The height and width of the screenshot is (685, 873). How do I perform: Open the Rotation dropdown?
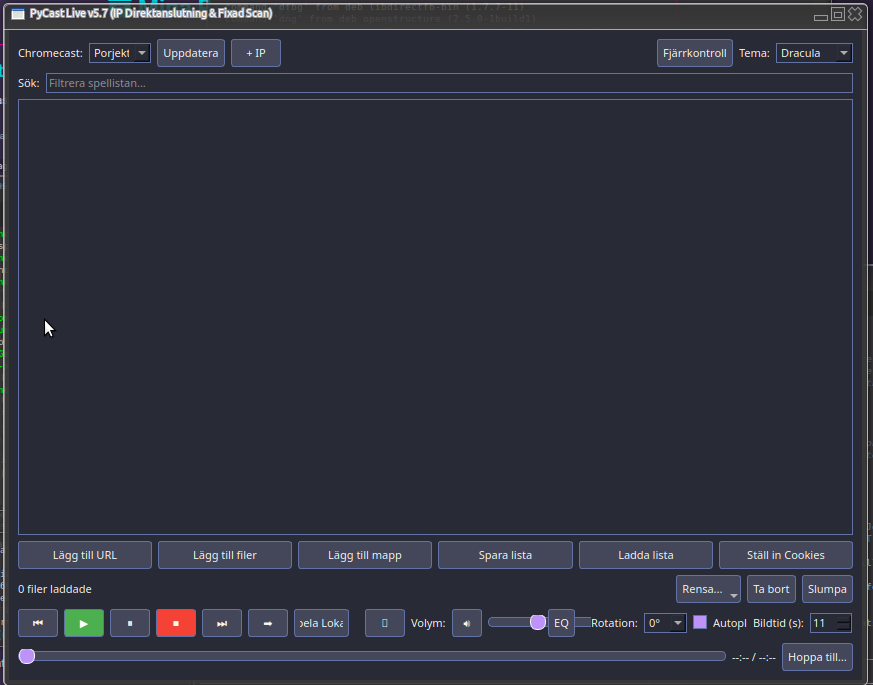point(665,623)
